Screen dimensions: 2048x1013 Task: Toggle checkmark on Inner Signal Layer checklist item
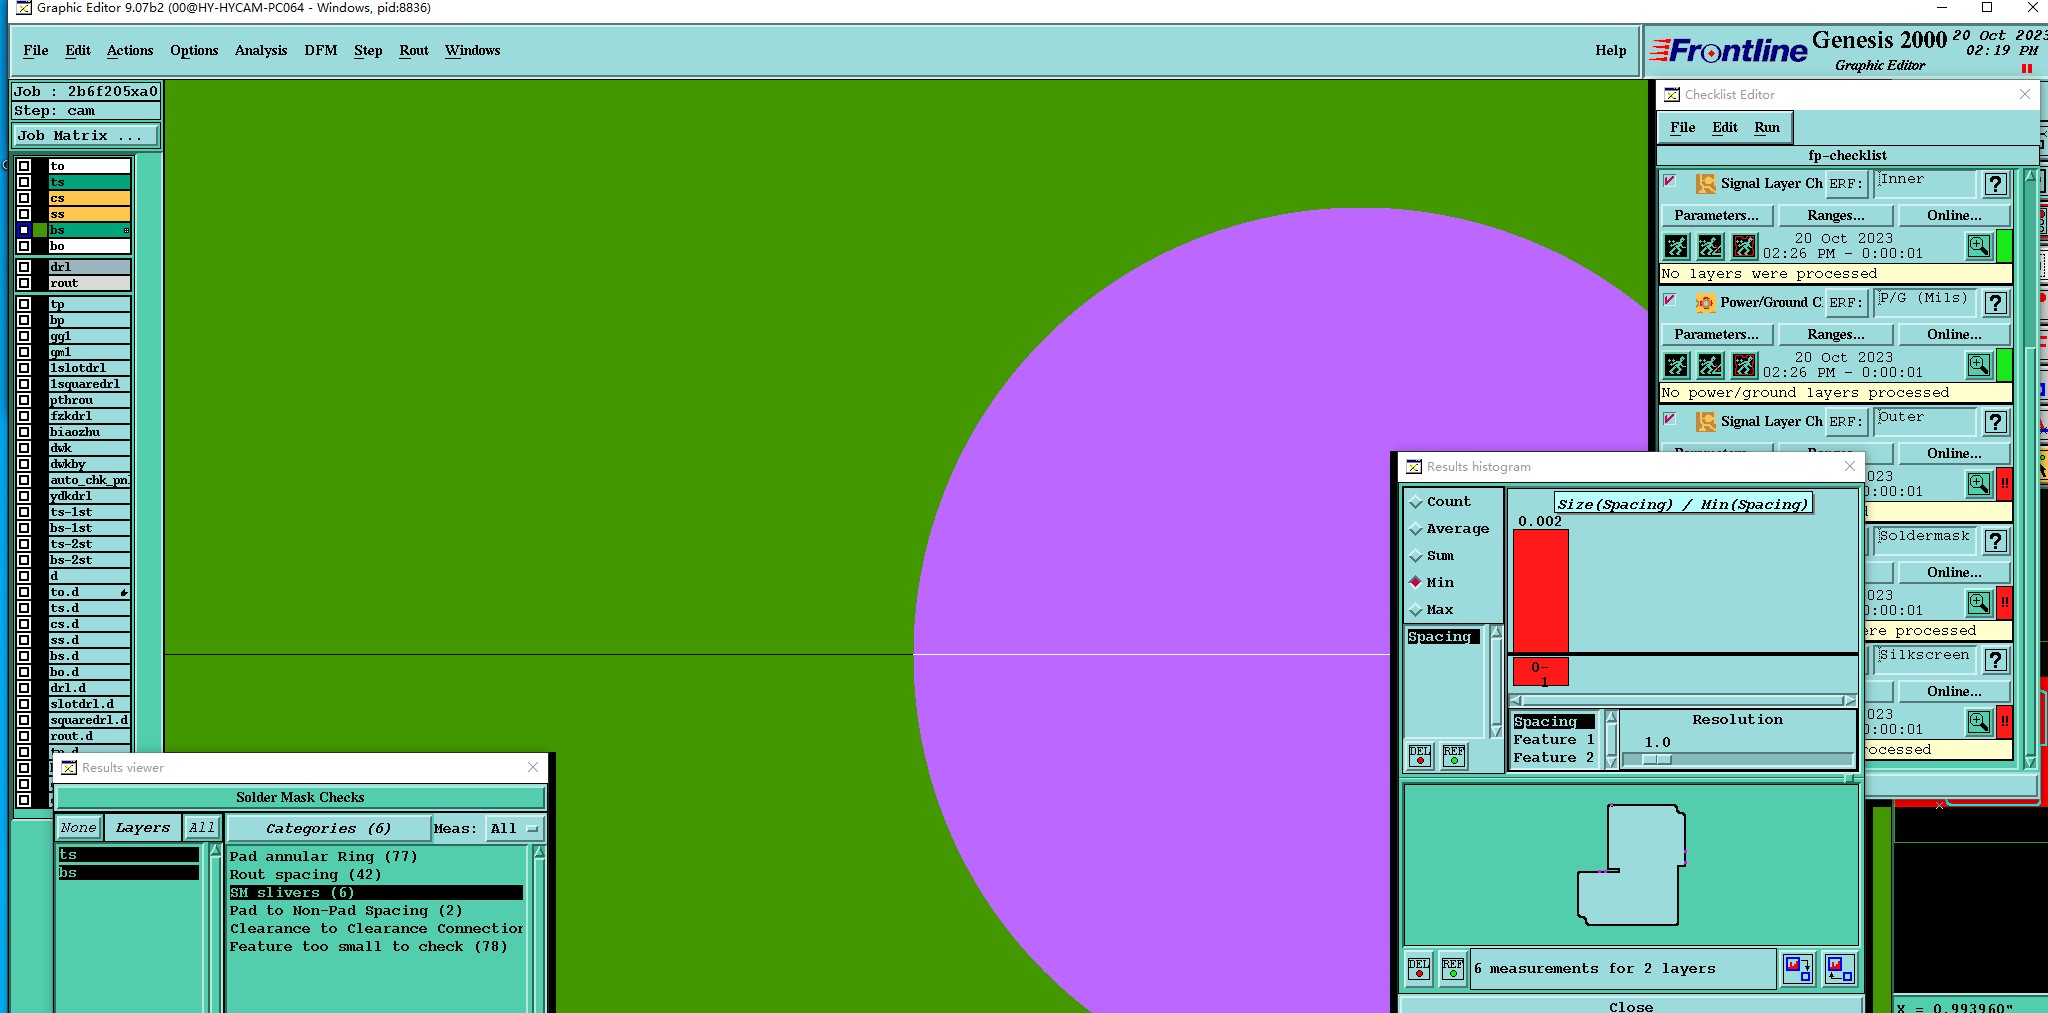point(1669,182)
